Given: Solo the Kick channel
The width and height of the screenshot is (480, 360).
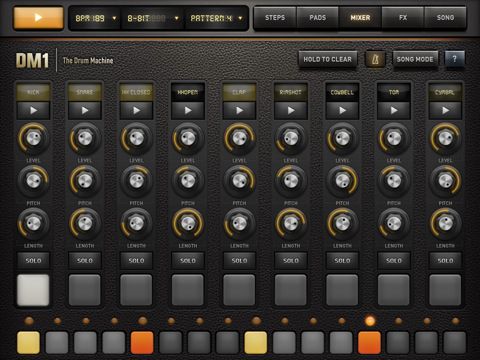Looking at the screenshot, I should point(33,260).
